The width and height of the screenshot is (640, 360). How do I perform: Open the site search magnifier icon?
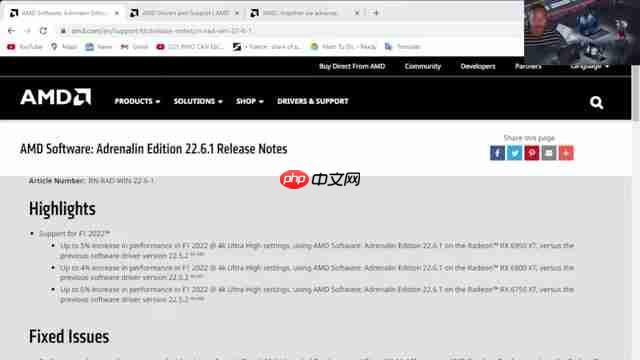pyautogui.click(x=596, y=102)
